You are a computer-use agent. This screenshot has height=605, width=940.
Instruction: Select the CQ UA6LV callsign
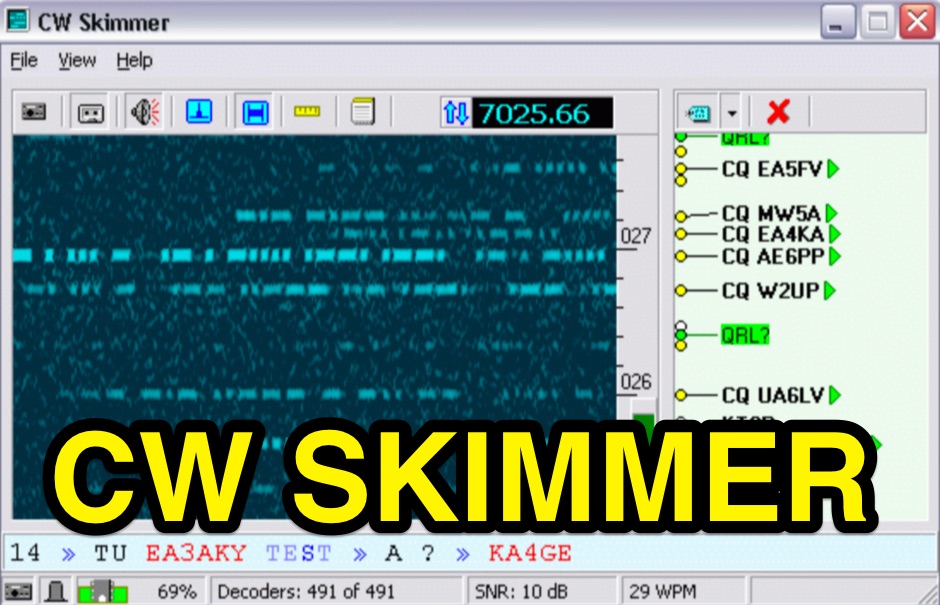tap(773, 395)
